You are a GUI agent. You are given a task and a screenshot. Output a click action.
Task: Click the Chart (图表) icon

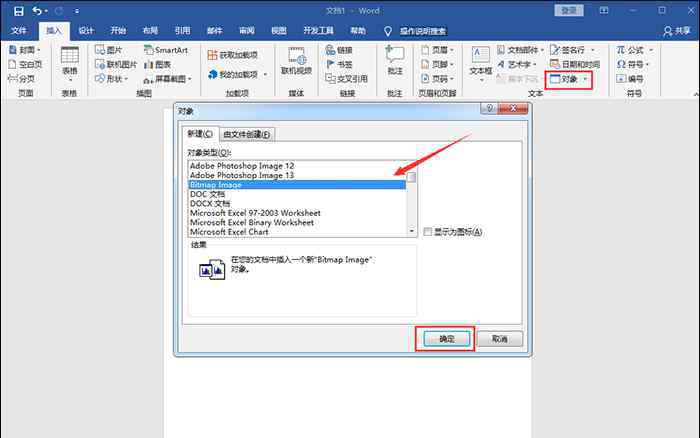click(x=149, y=65)
